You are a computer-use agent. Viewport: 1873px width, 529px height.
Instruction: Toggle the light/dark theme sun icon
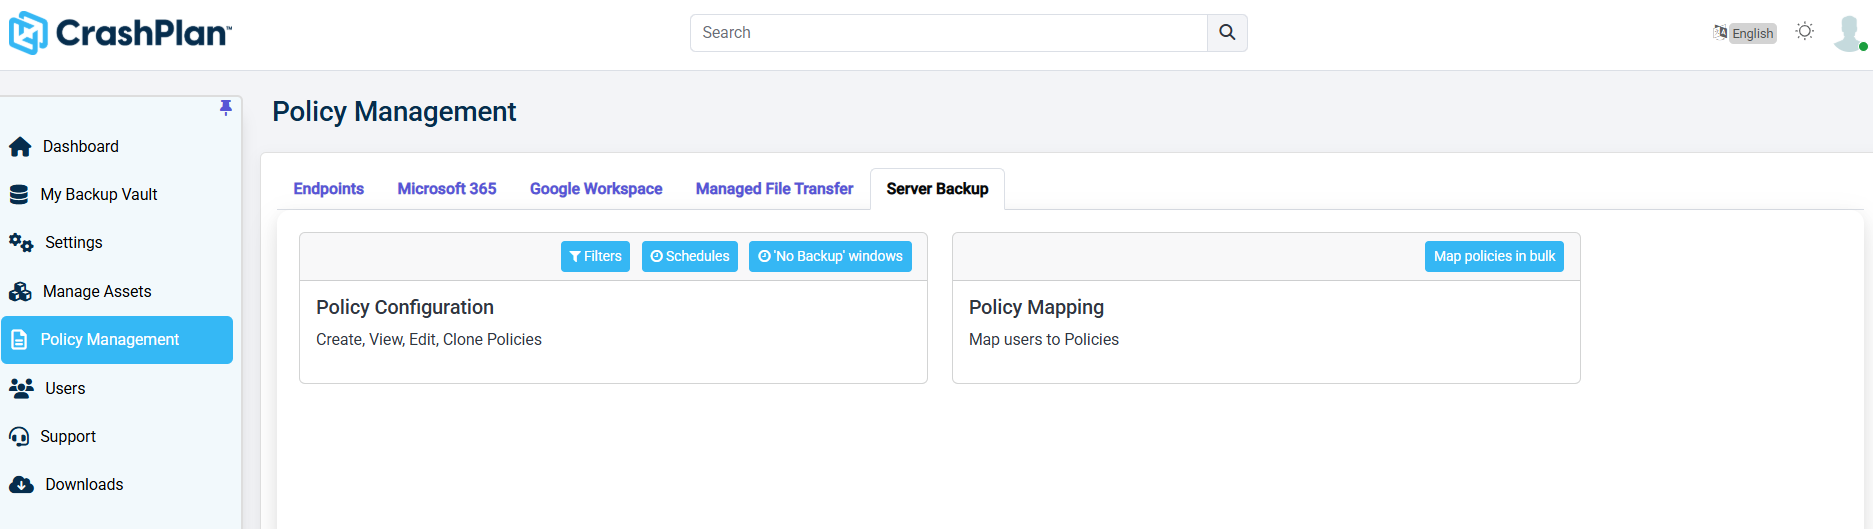click(1805, 32)
